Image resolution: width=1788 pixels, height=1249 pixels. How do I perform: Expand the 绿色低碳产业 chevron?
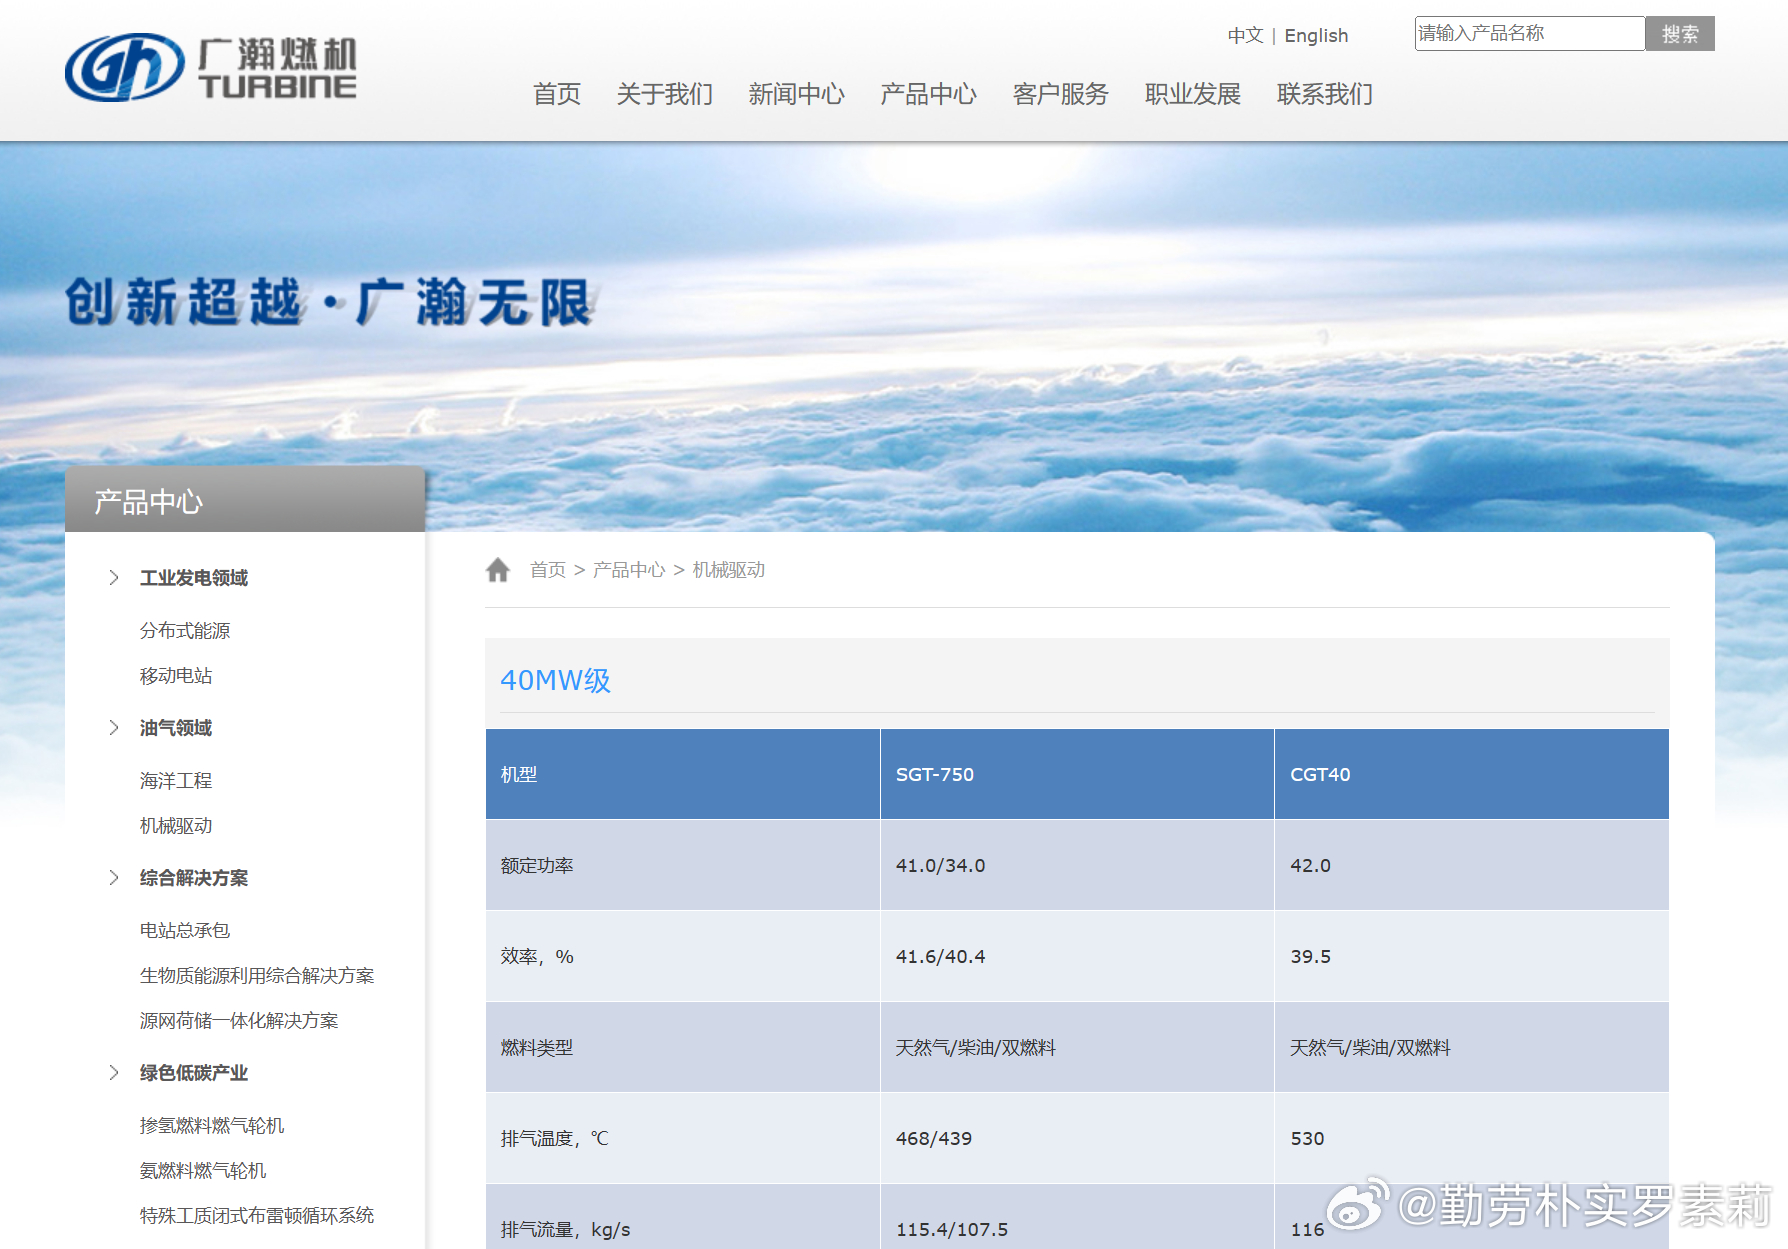click(x=114, y=1073)
